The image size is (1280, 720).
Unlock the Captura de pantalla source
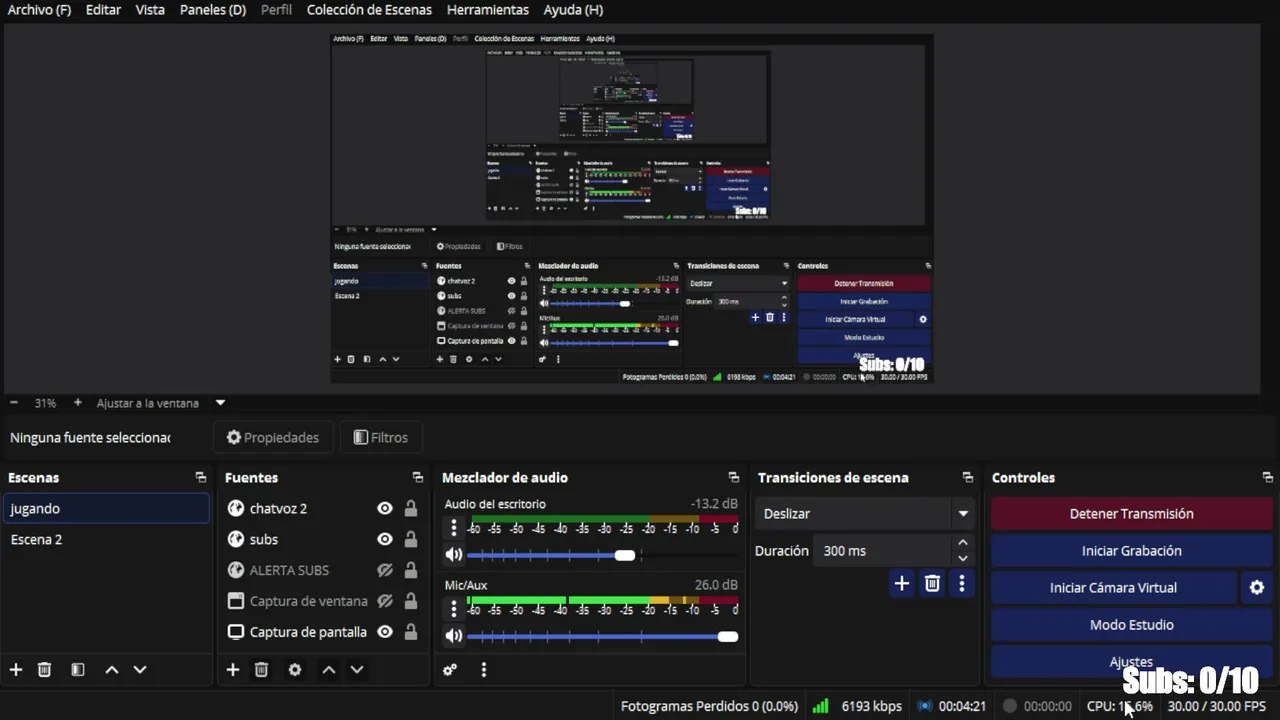click(411, 633)
